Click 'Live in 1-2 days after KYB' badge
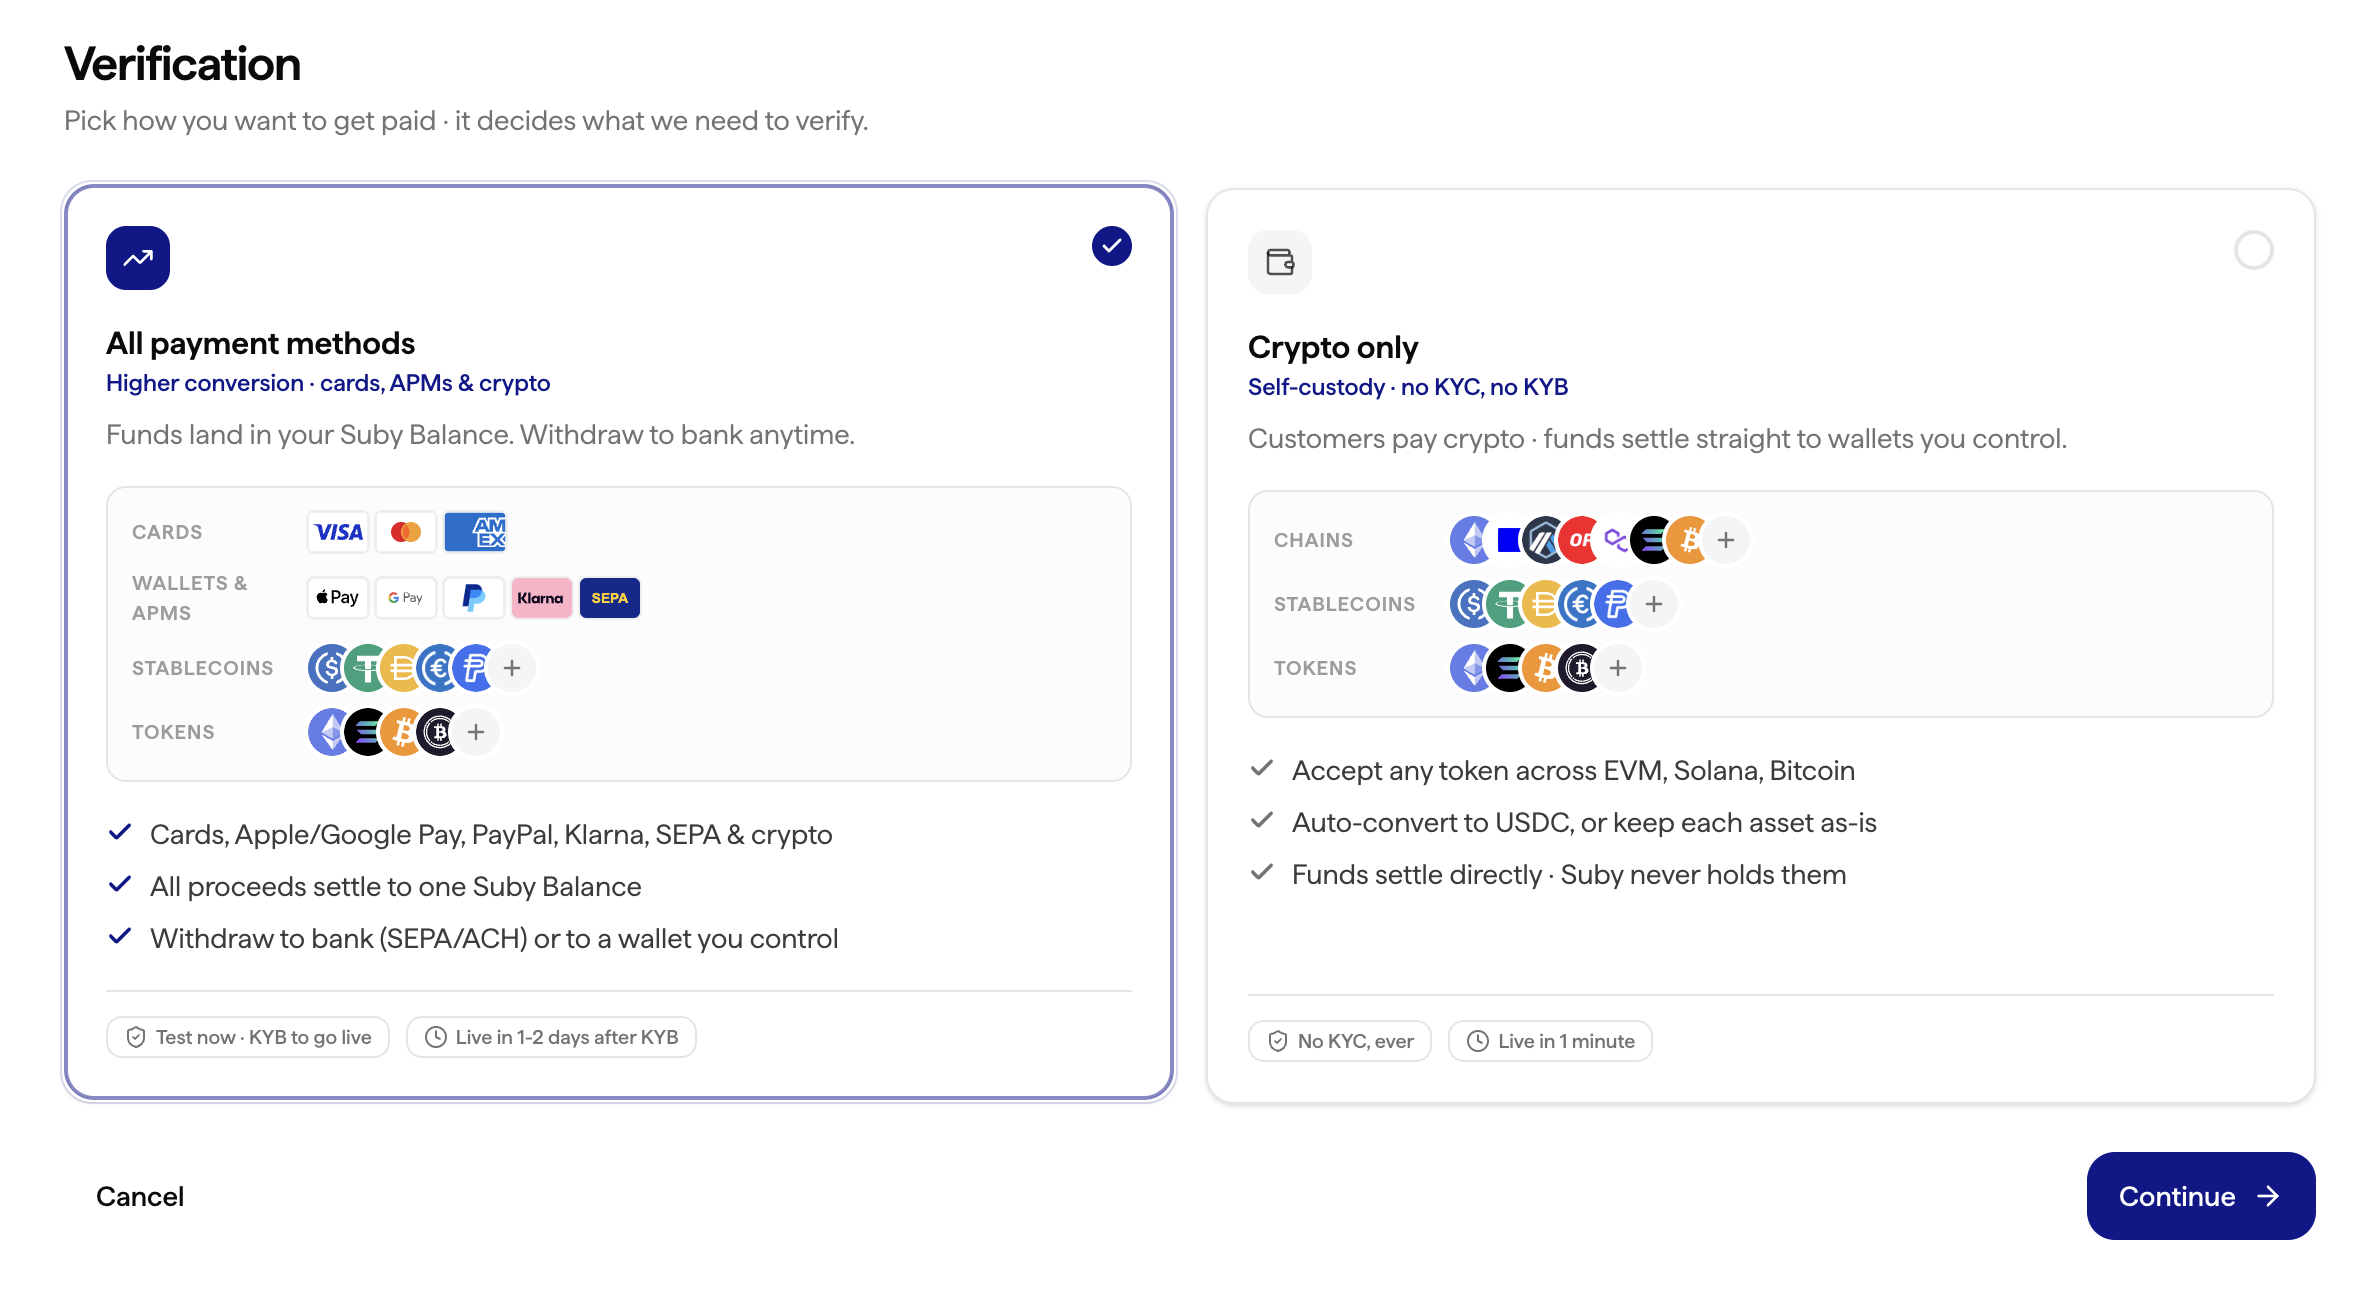 point(551,1037)
